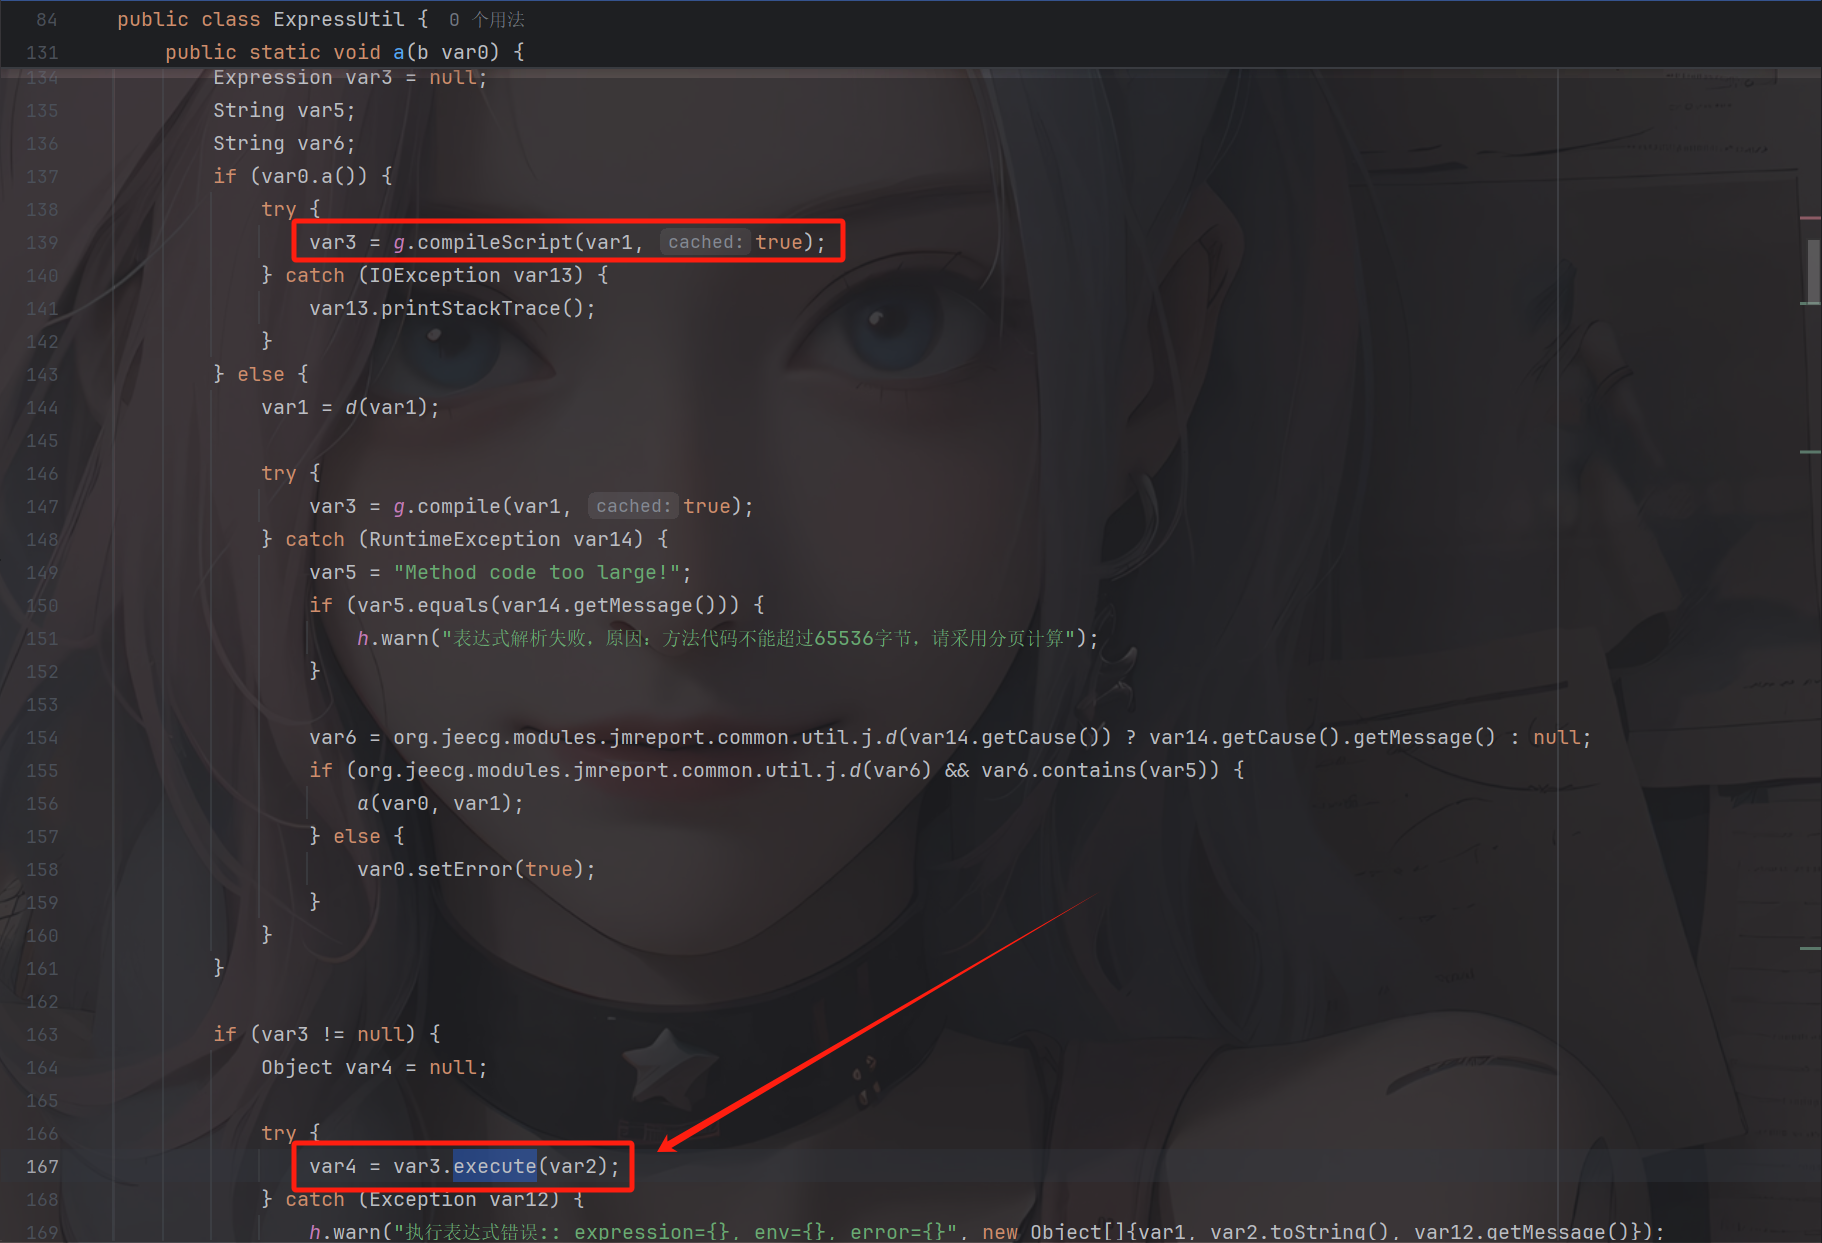Click RuntimeException in the catch clause
The width and height of the screenshot is (1822, 1243).
tap(465, 539)
